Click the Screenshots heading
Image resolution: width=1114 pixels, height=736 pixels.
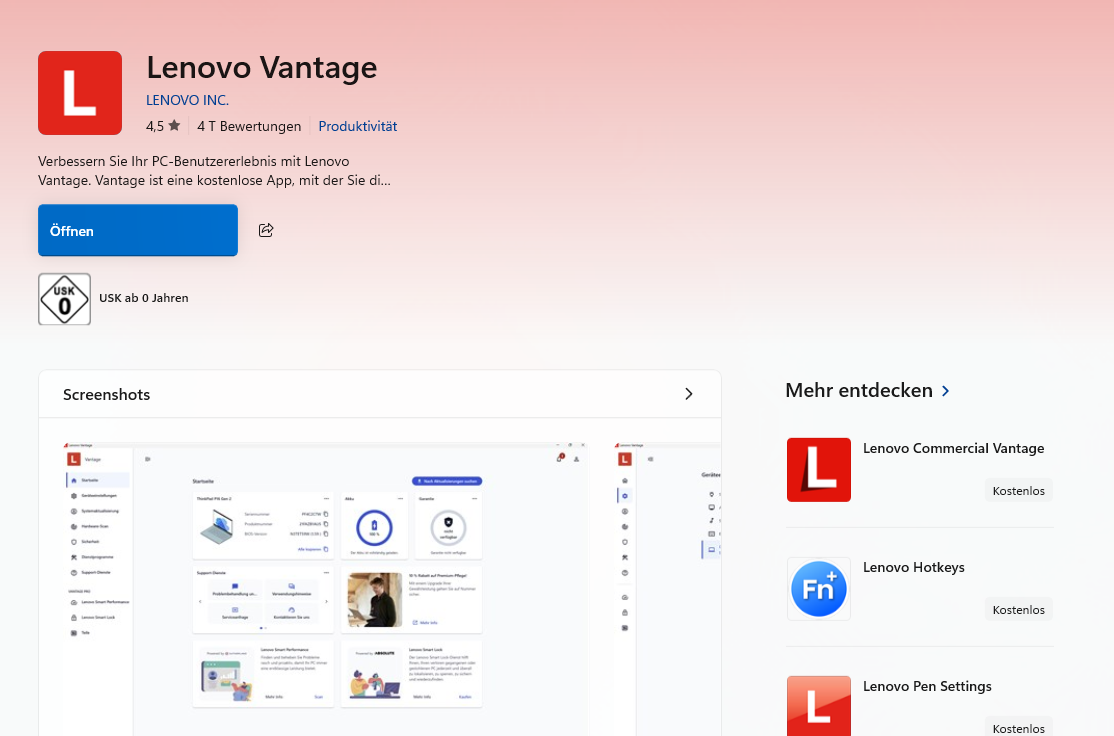pyautogui.click(x=107, y=395)
